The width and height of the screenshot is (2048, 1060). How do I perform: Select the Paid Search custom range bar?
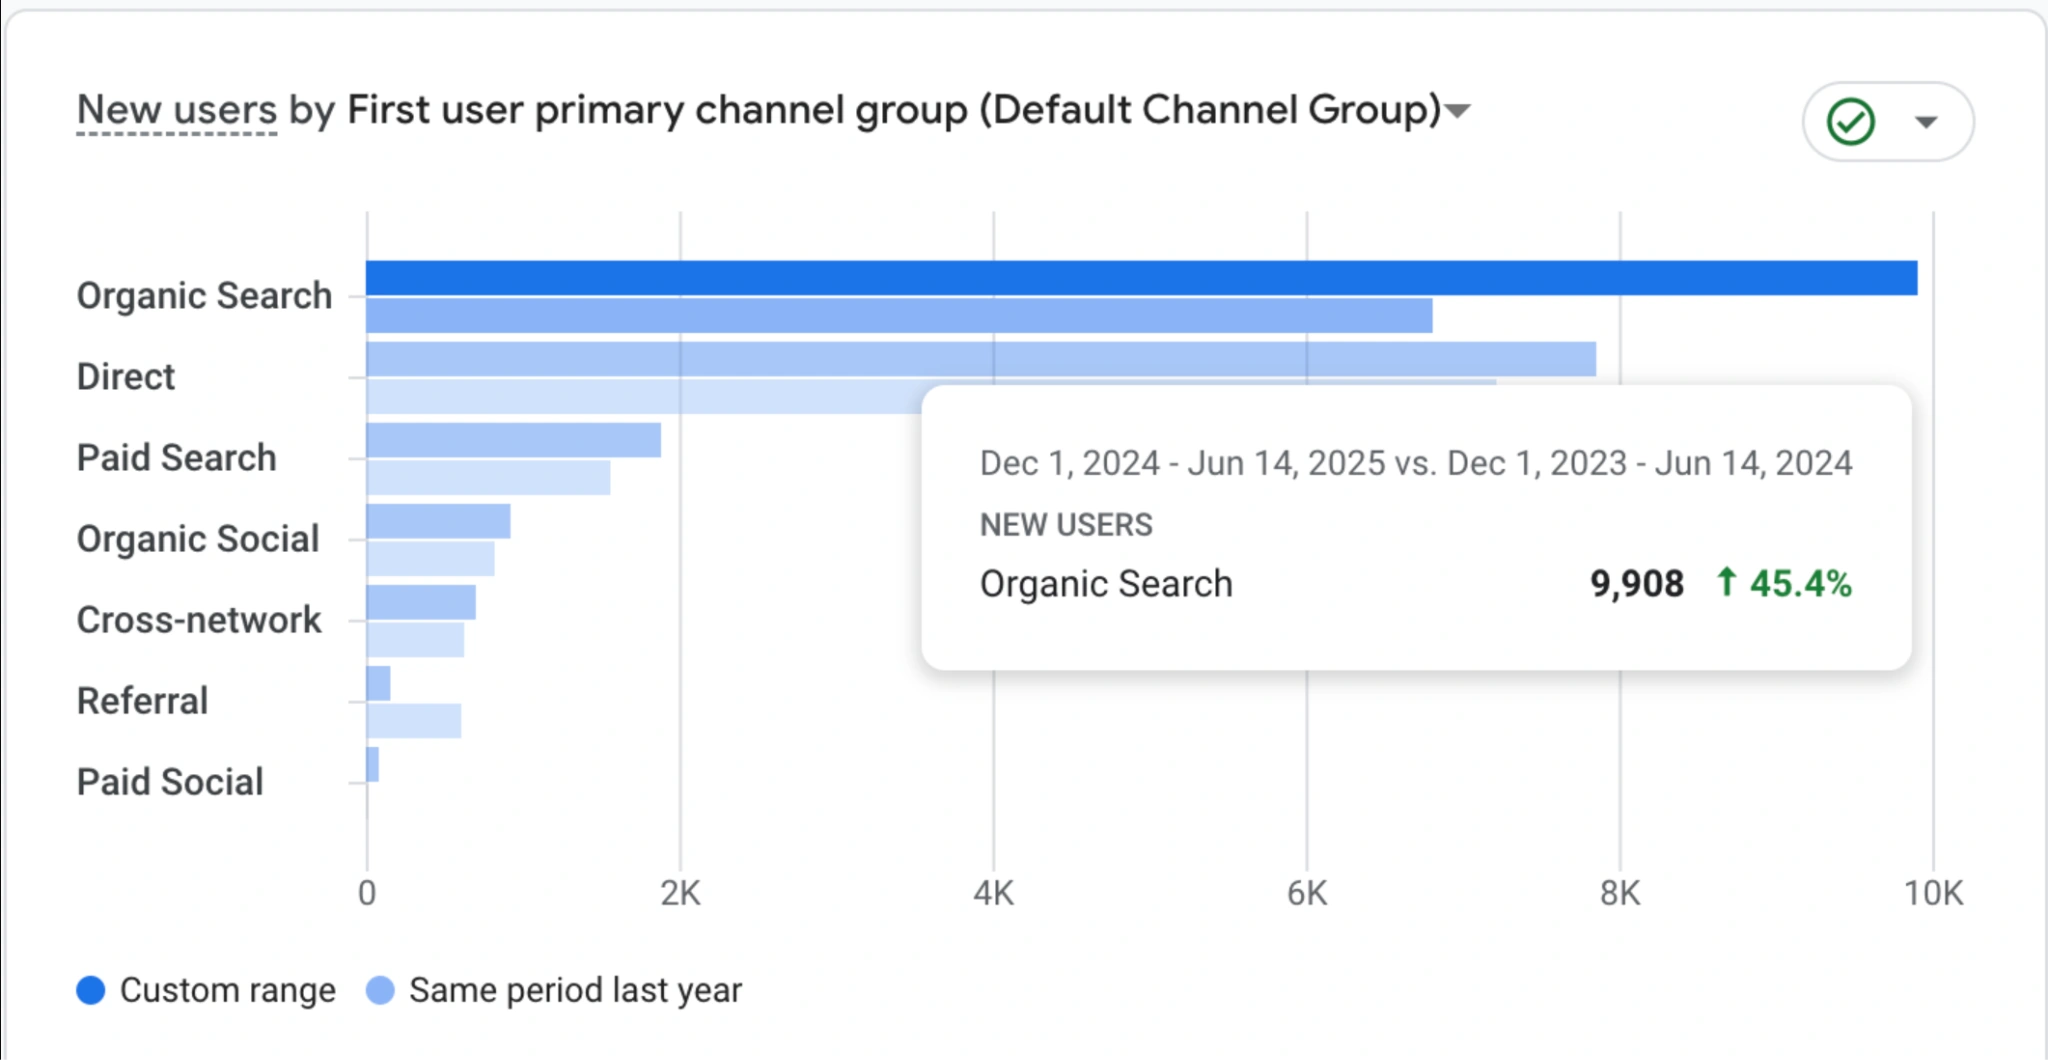[514, 440]
